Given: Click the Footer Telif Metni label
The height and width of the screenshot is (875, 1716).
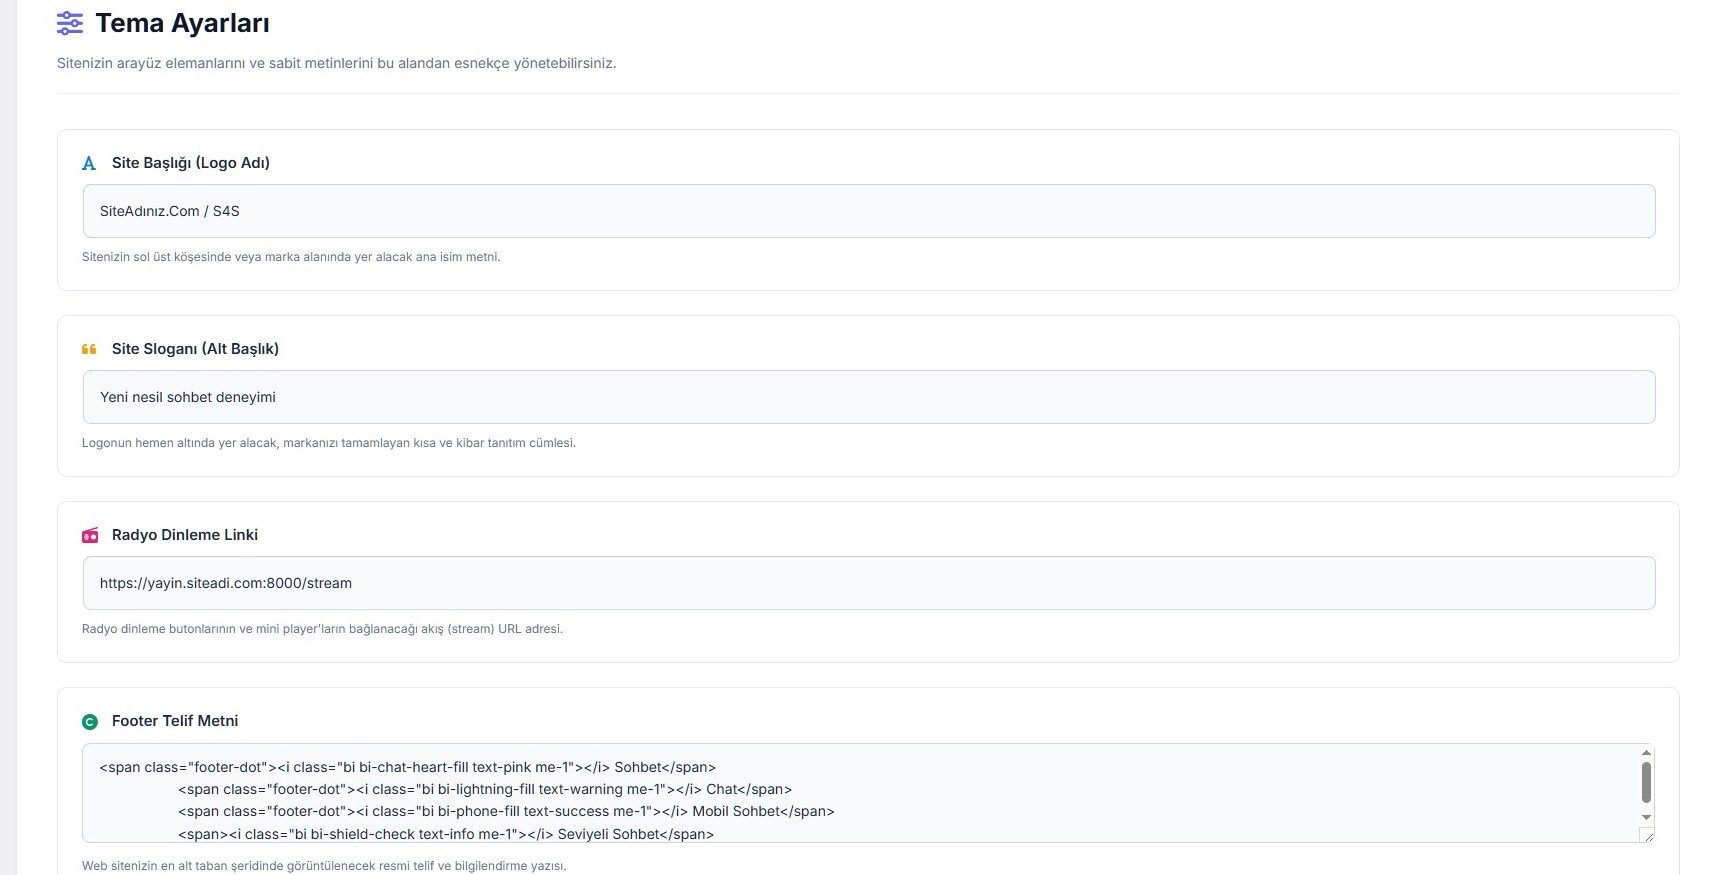Looking at the screenshot, I should click(x=175, y=721).
